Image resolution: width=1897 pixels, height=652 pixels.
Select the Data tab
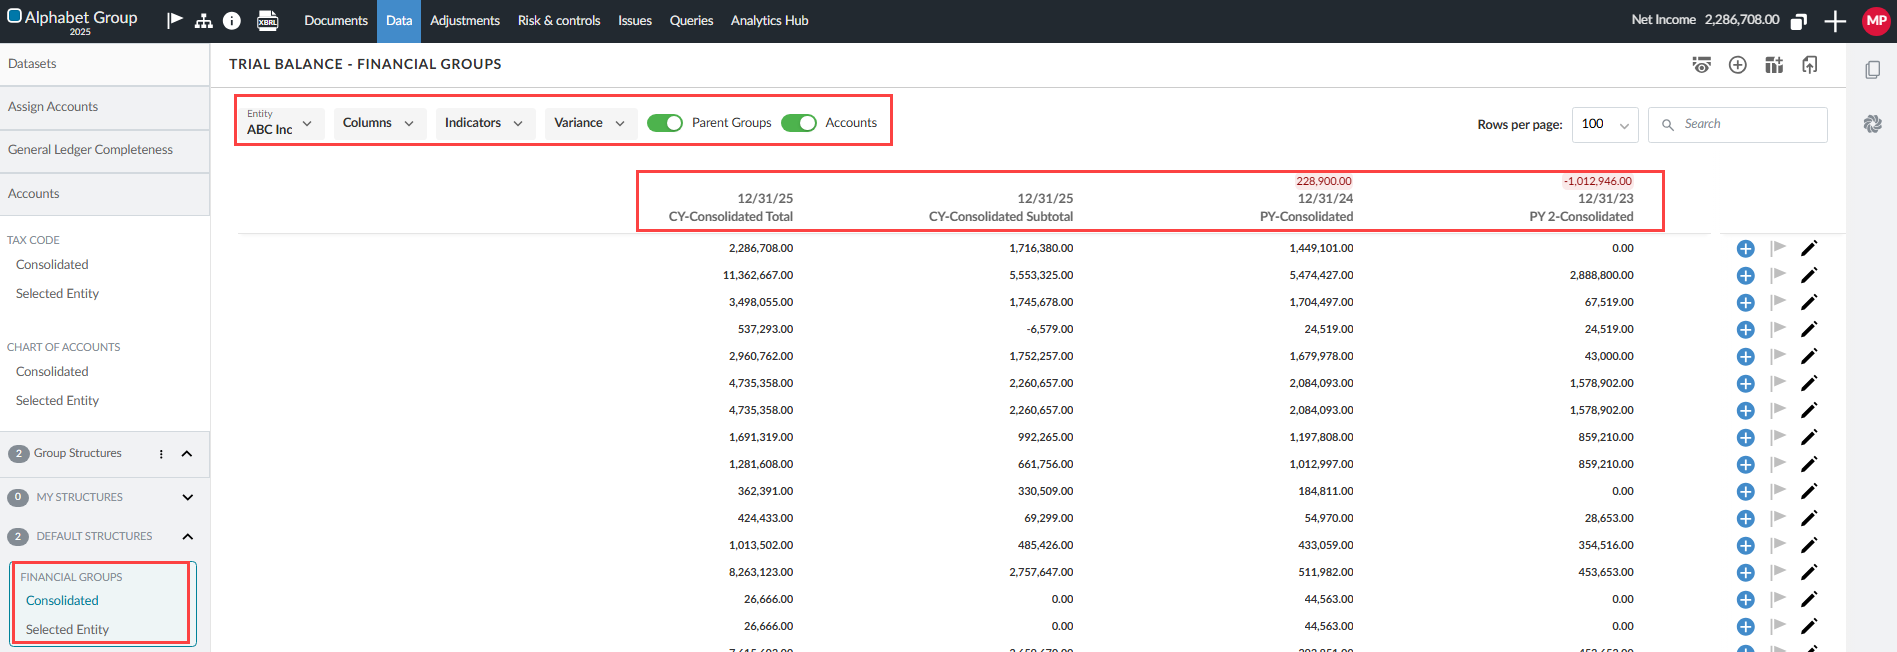click(399, 21)
